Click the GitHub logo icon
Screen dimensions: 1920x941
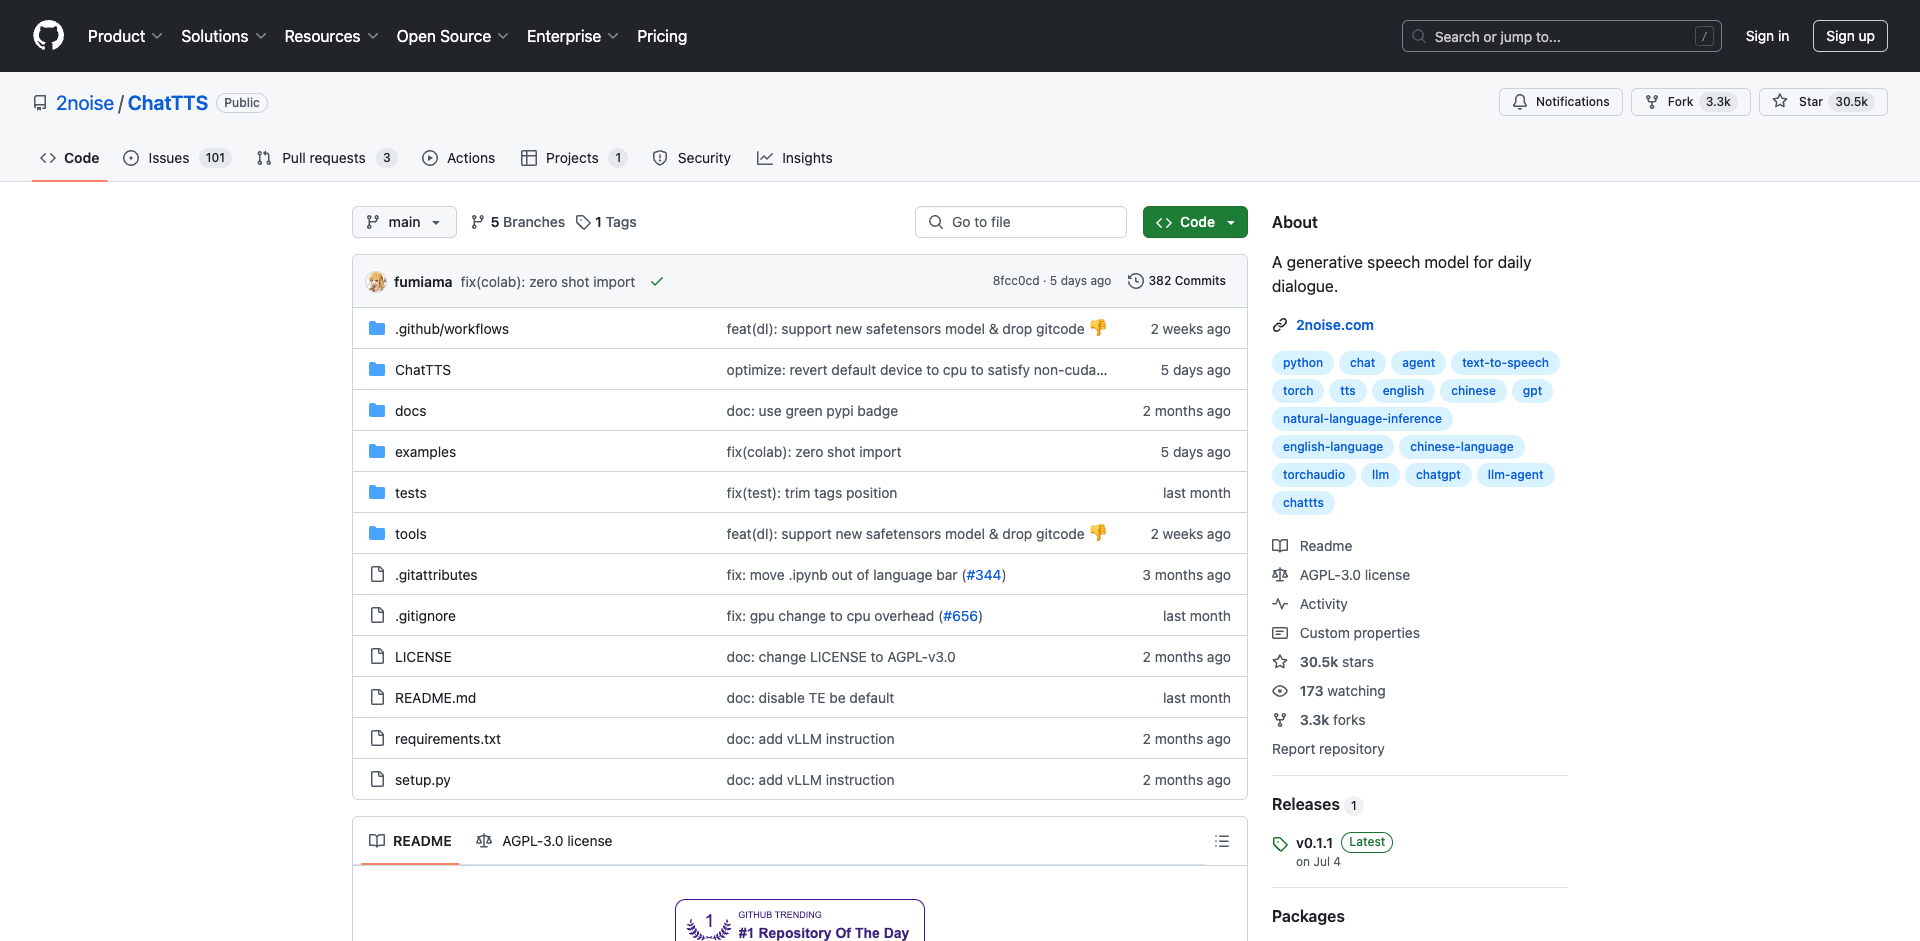point(48,36)
